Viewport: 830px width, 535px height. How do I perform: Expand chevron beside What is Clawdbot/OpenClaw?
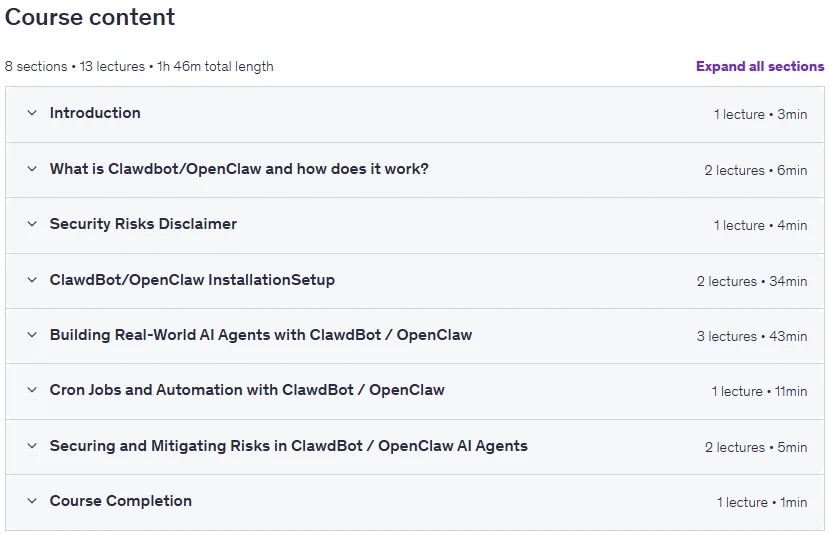coord(32,169)
